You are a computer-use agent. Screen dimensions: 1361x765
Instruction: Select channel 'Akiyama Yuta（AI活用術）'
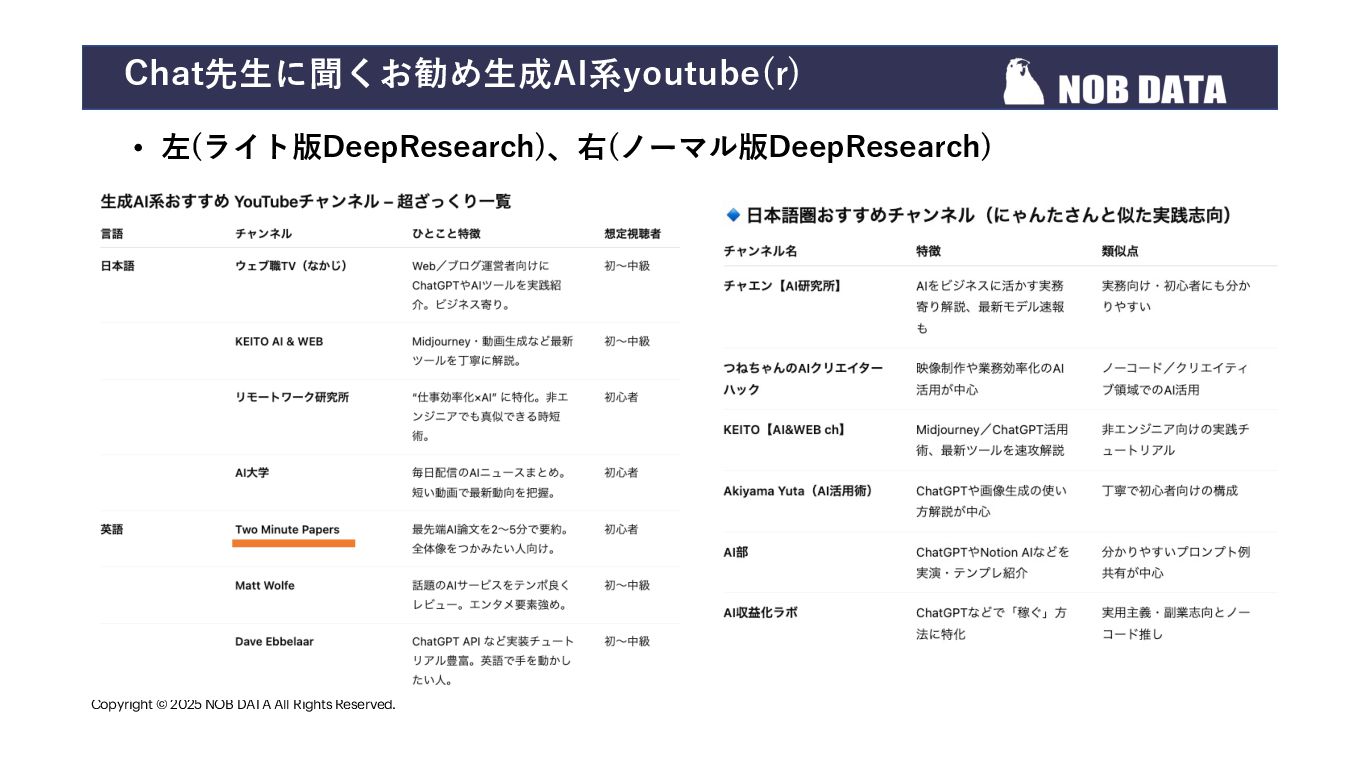[798, 491]
